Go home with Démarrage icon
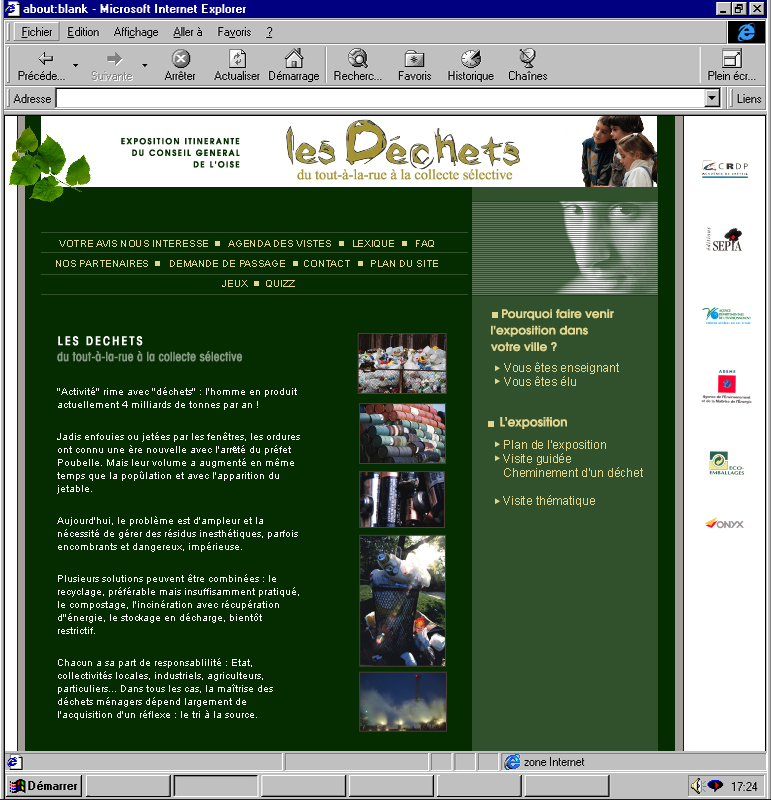 coord(293,59)
